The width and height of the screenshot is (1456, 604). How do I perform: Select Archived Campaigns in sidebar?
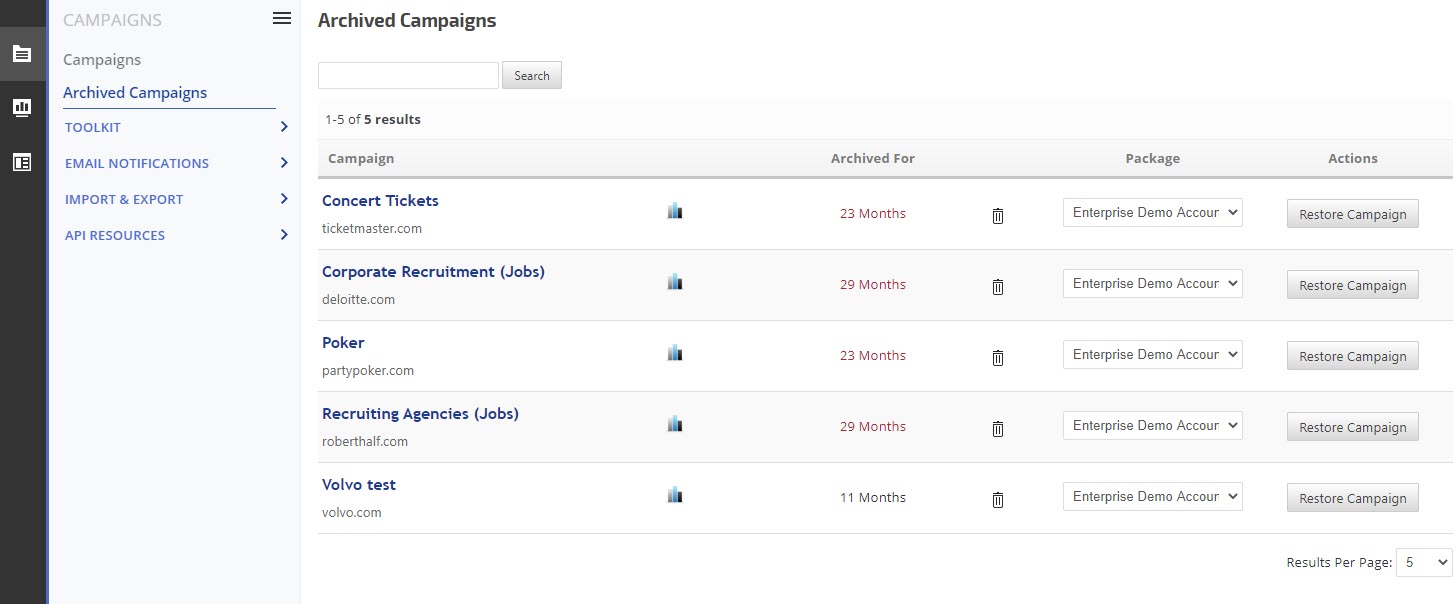click(x=135, y=93)
